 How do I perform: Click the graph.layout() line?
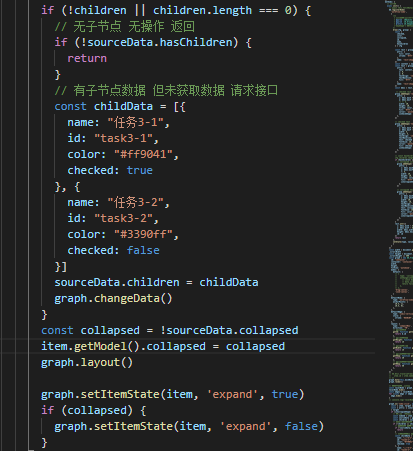[87, 362]
